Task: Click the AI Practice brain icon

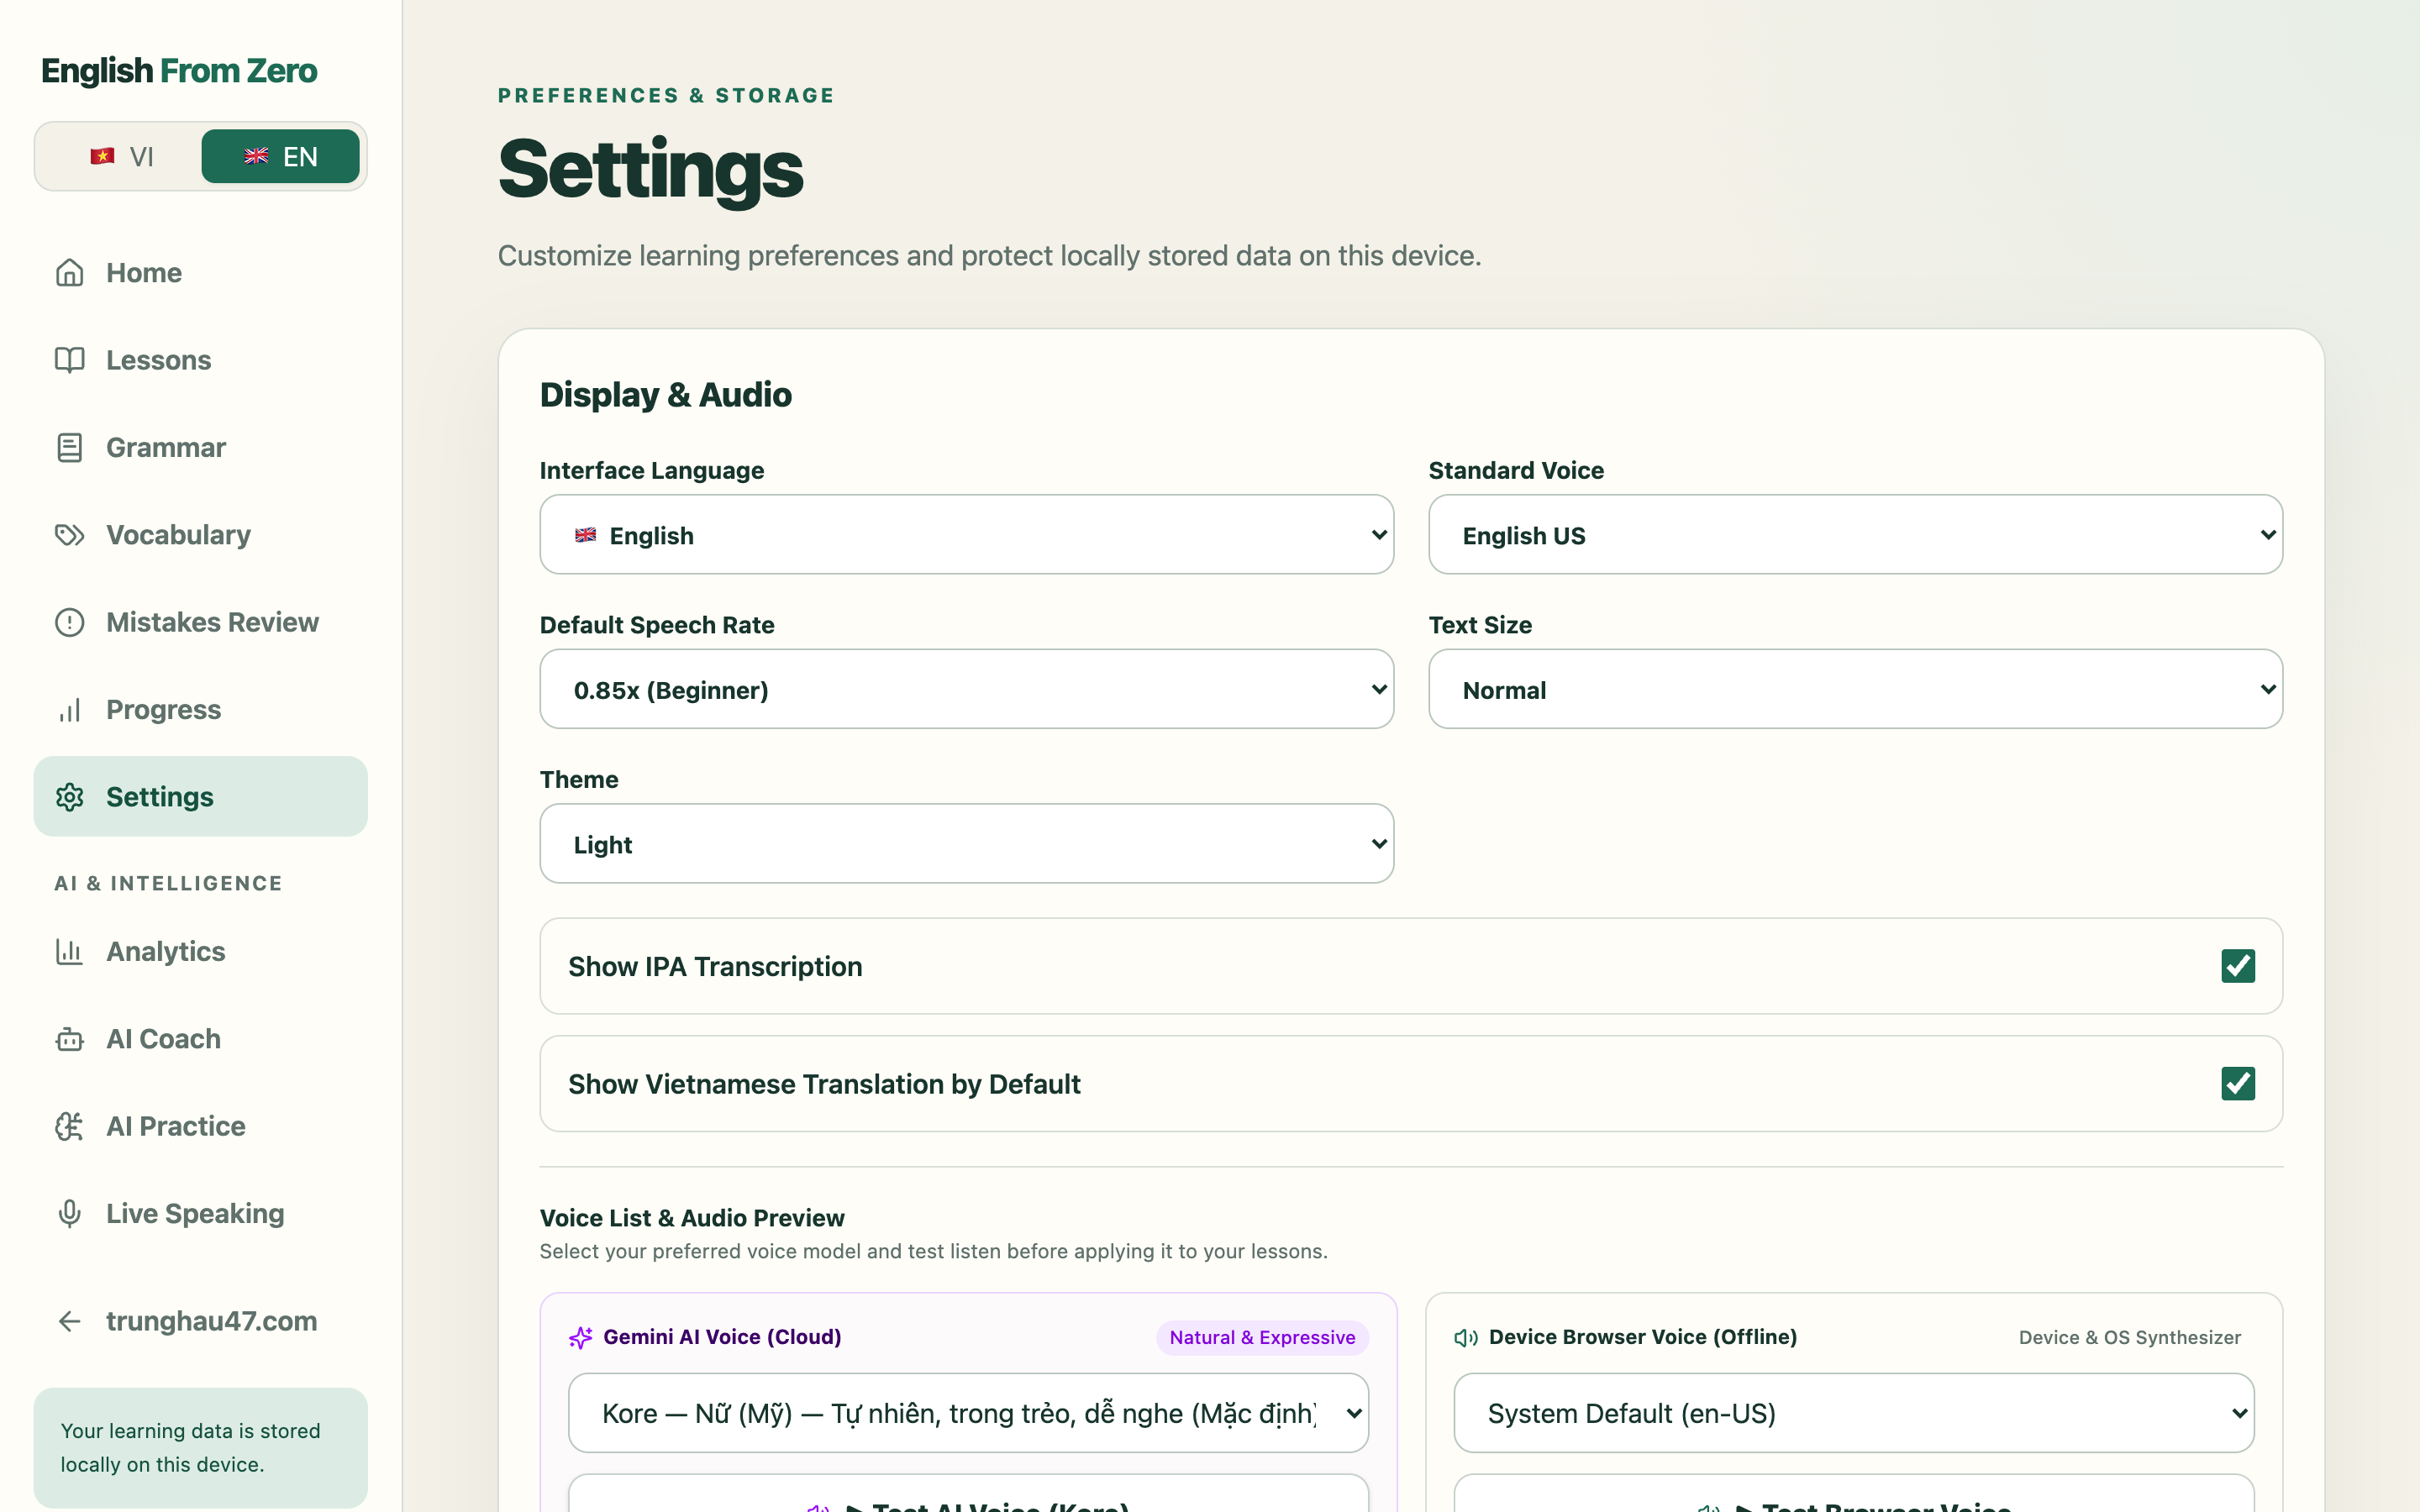Action: tap(69, 1126)
